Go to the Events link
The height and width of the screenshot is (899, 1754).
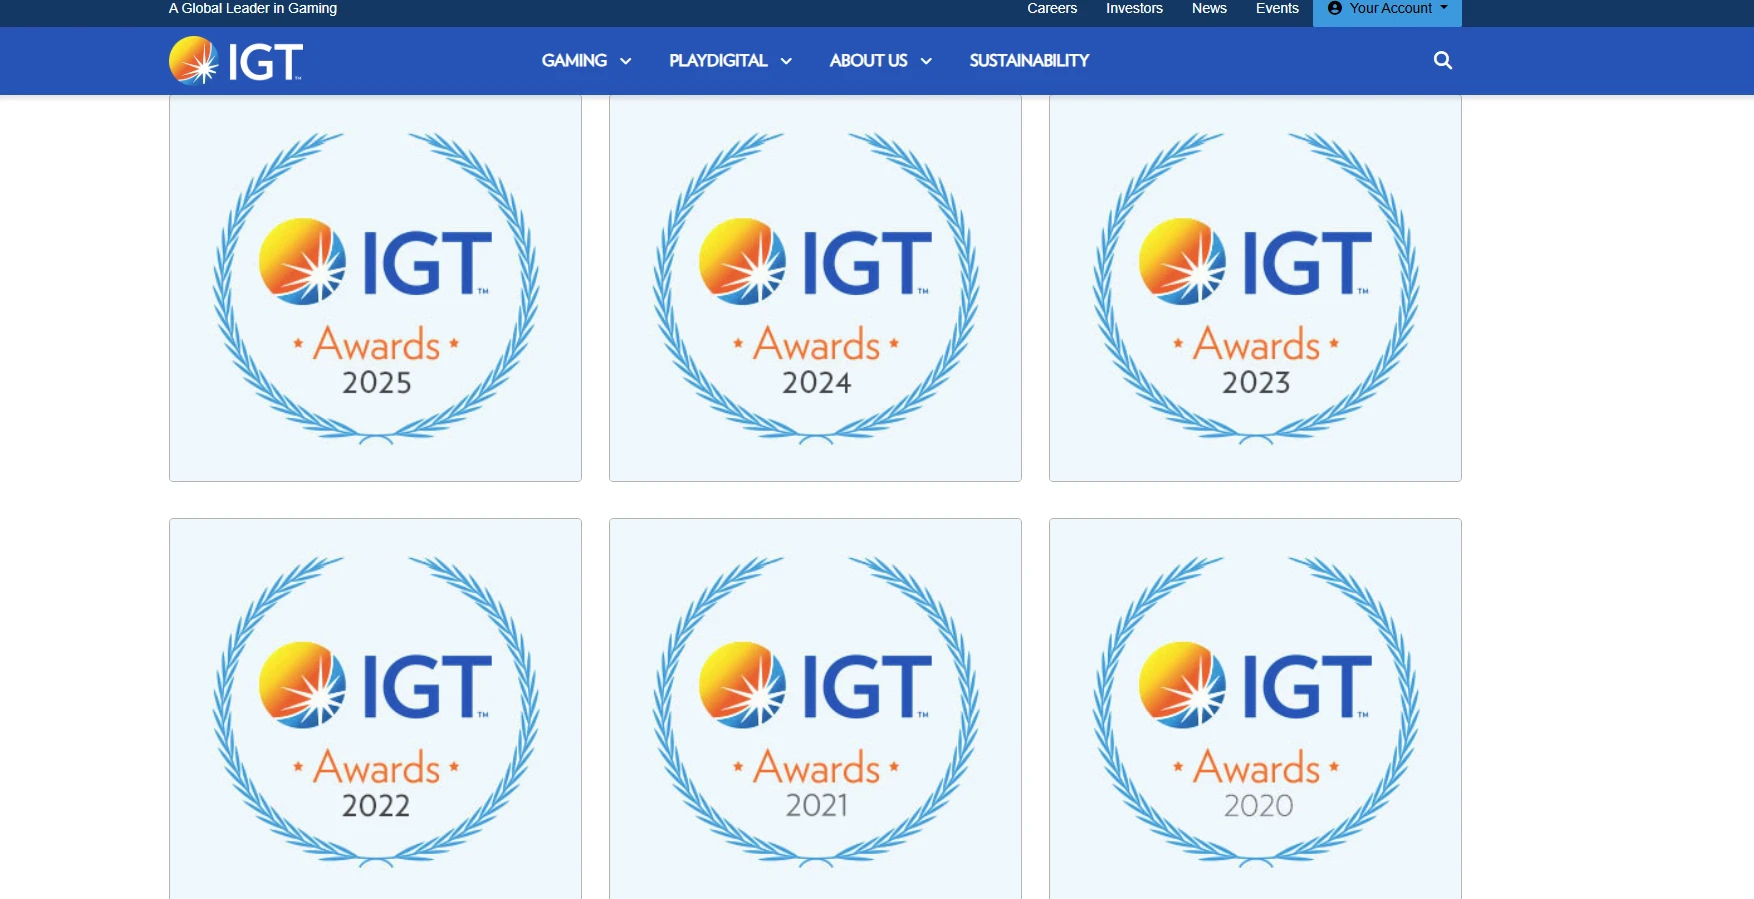pyautogui.click(x=1277, y=8)
